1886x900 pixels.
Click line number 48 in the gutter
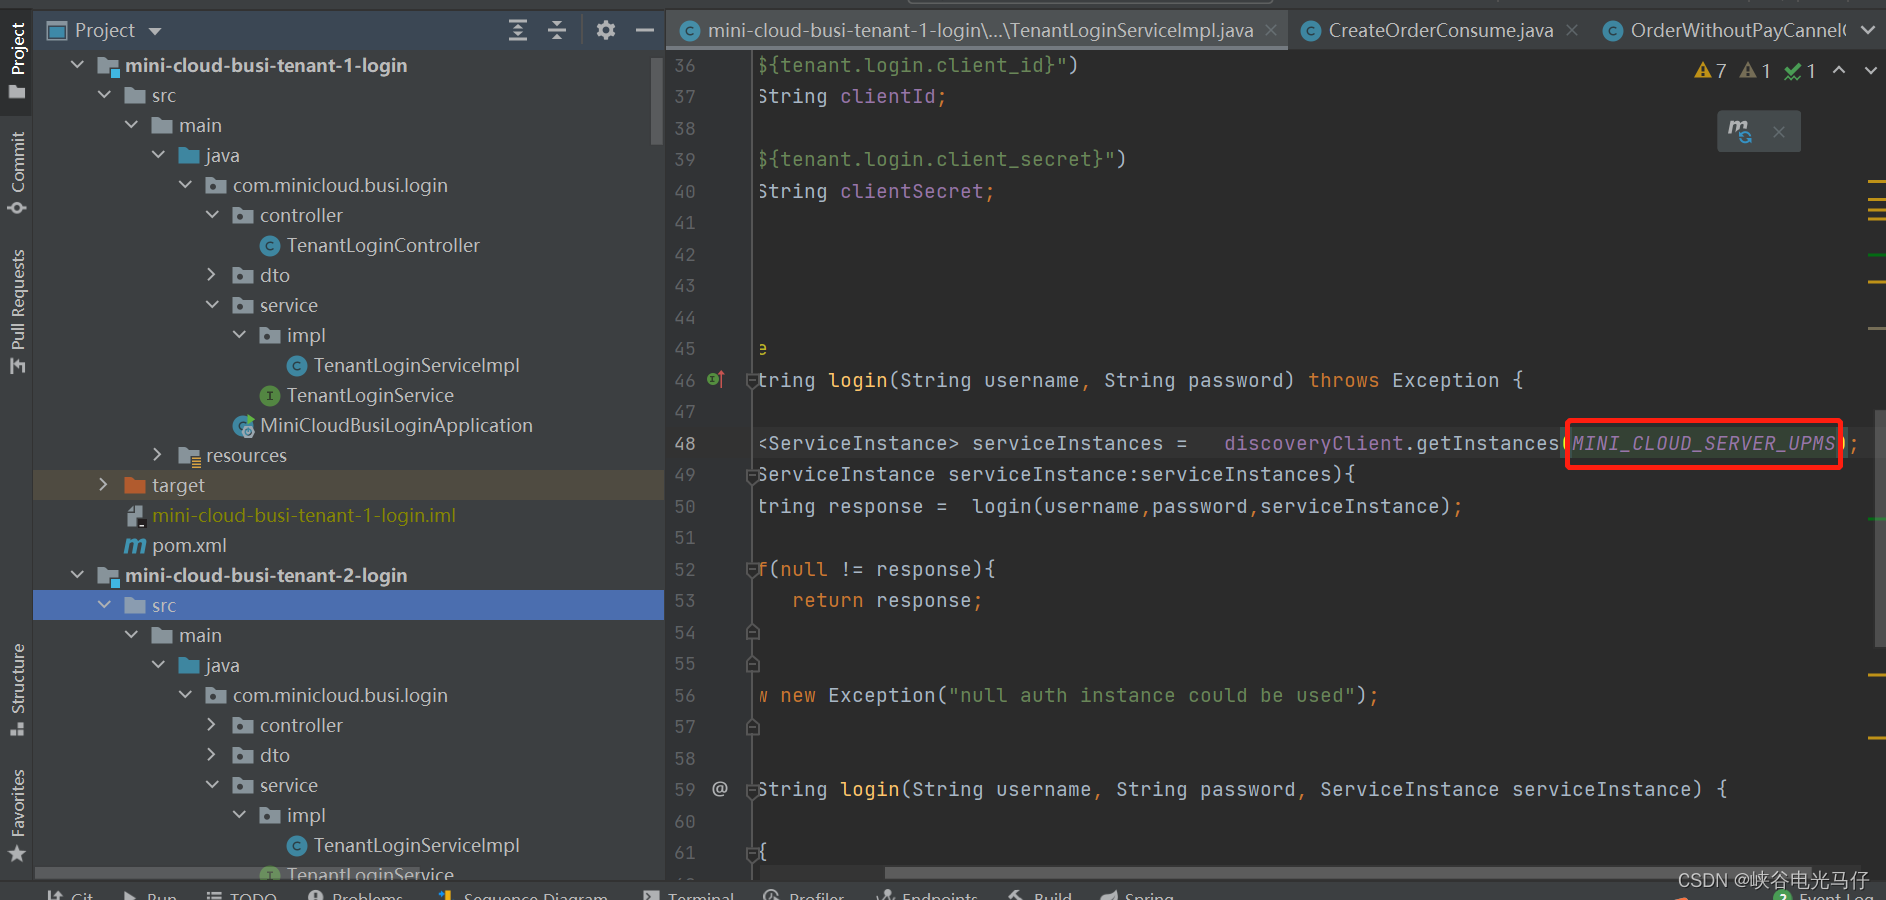685,443
